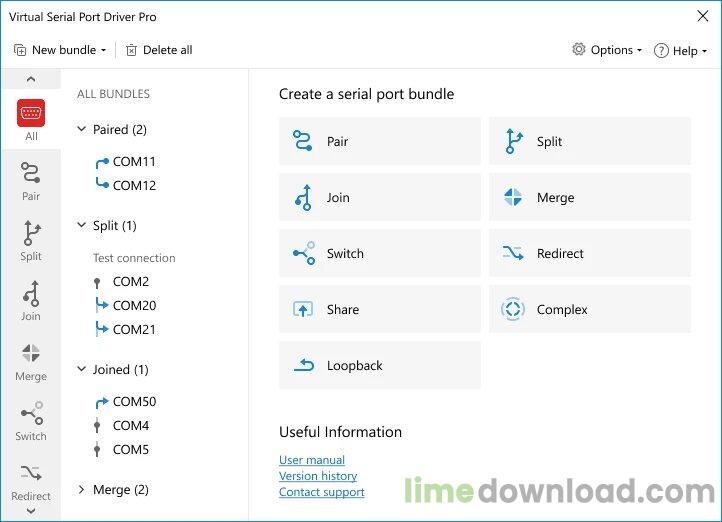The image size is (722, 522).
Task: Open the New bundle dropdown arrow
Action: tap(103, 51)
